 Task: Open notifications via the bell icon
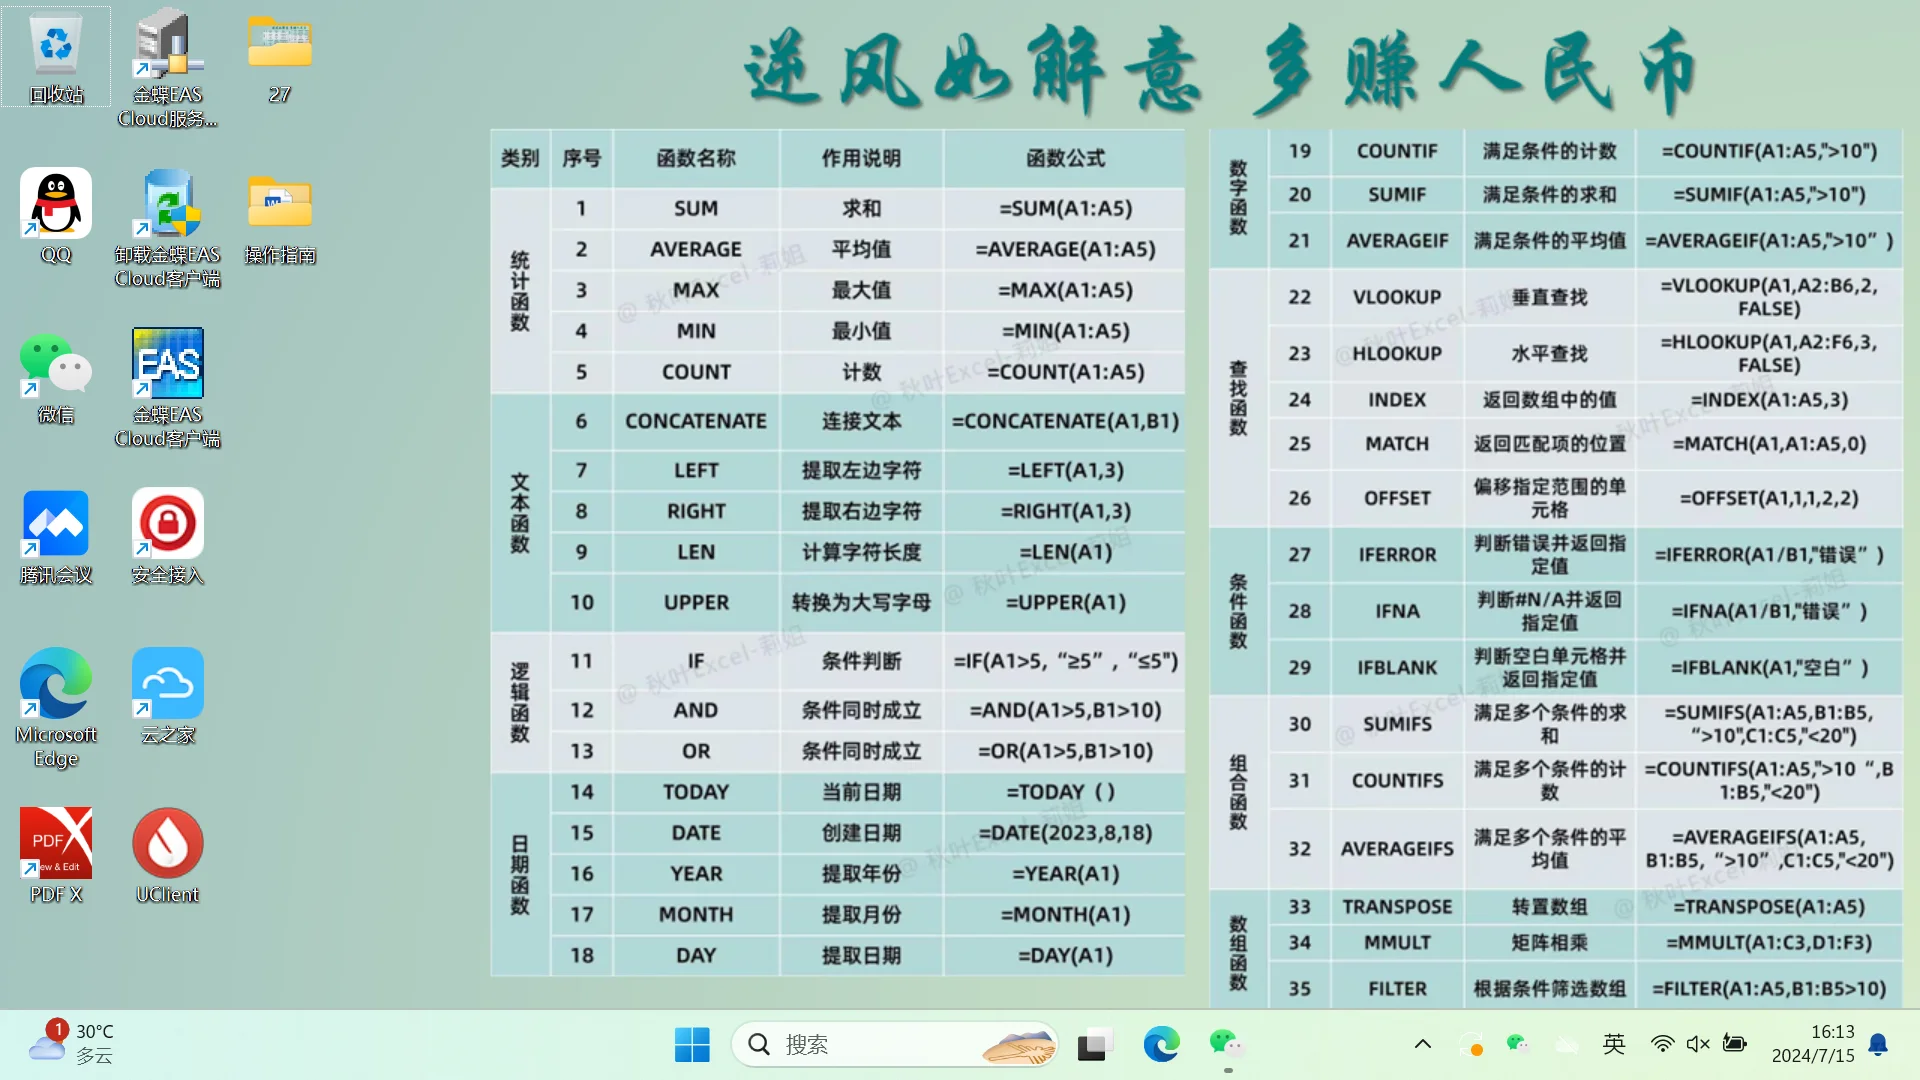pyautogui.click(x=1878, y=1044)
